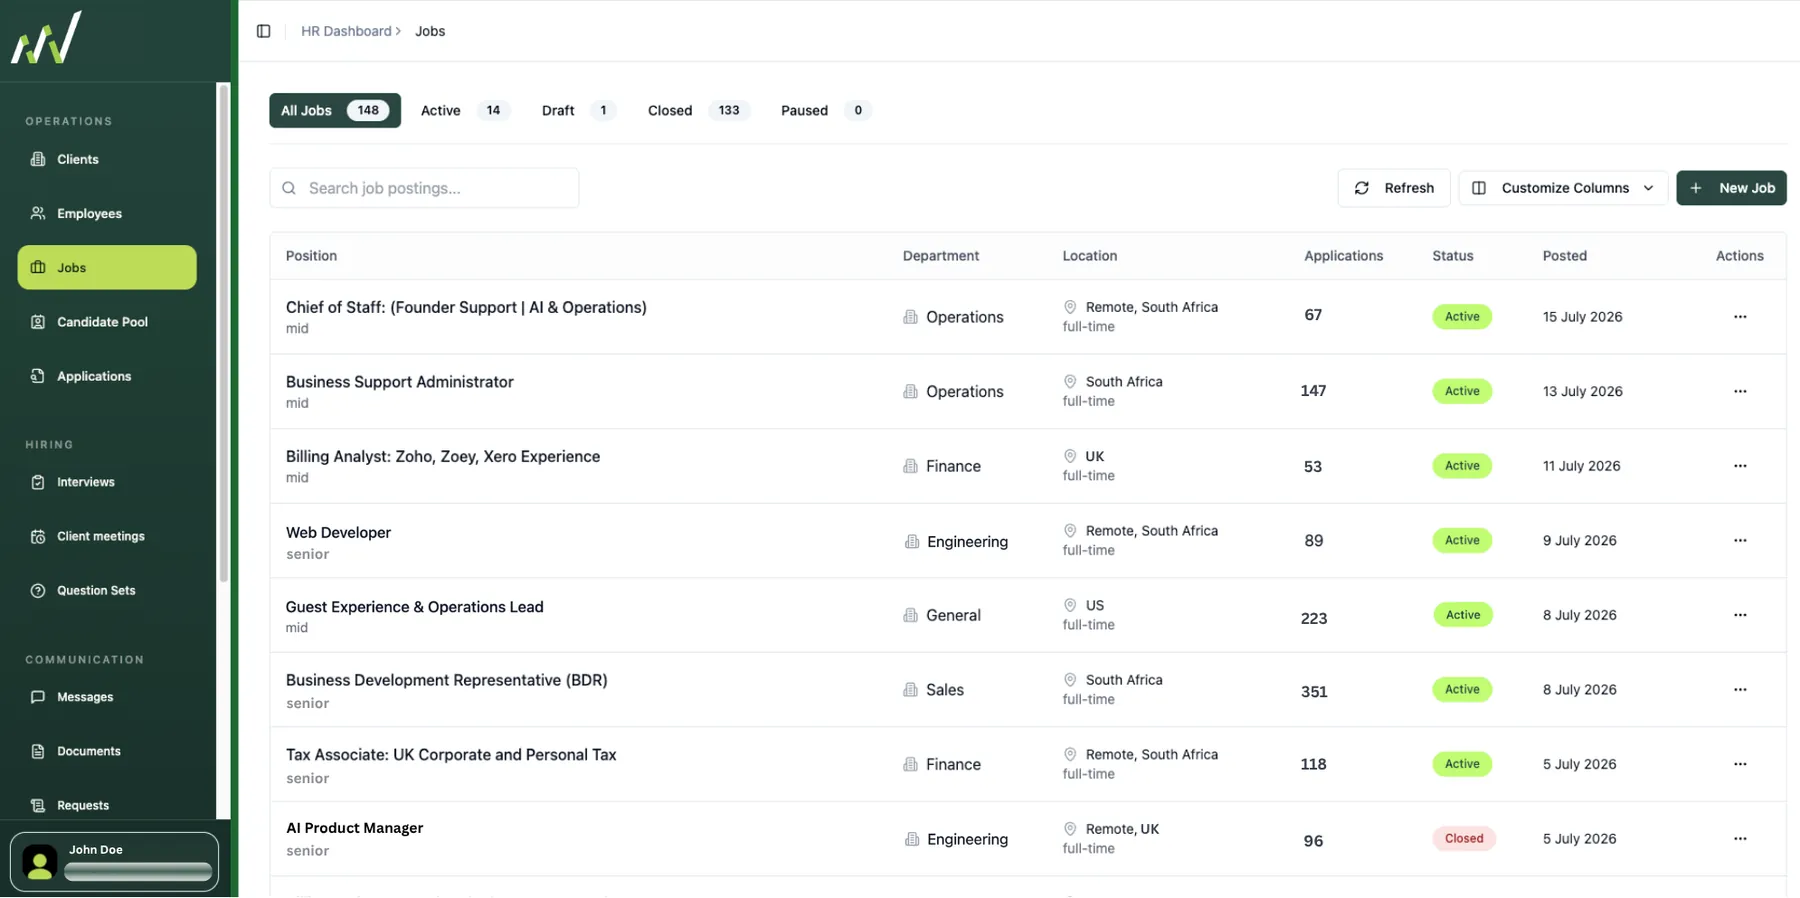Open the Web Developer job posting

tap(338, 532)
